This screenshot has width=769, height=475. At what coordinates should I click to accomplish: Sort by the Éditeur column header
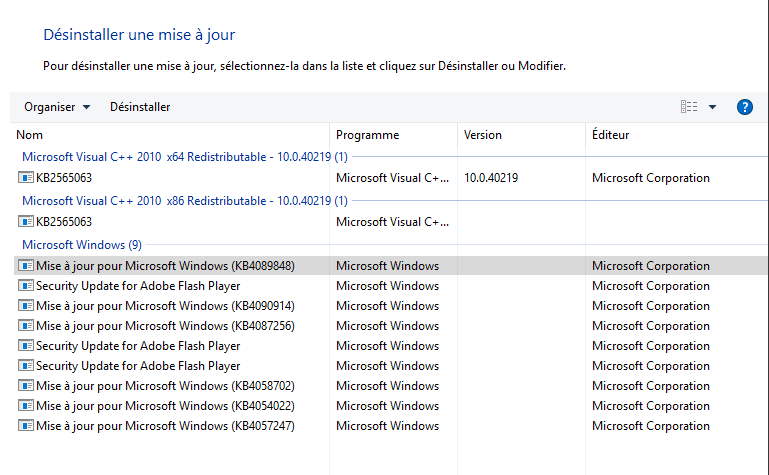point(610,135)
